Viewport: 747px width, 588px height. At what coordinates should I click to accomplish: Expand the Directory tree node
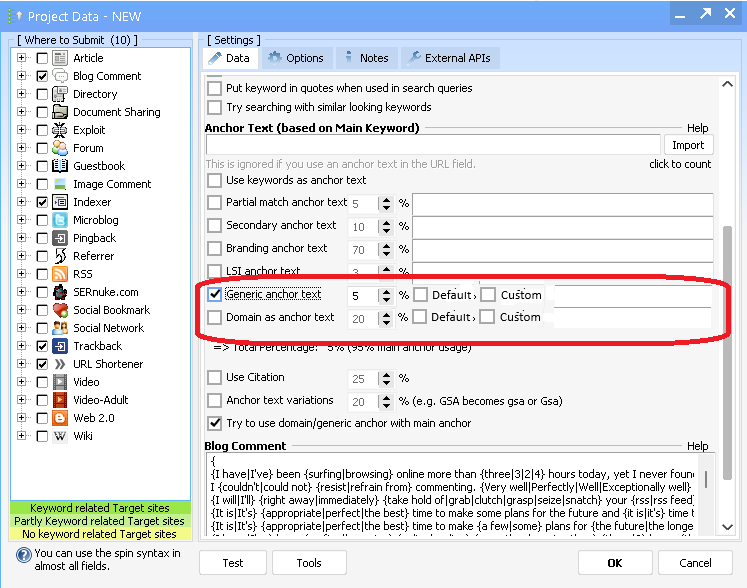coord(22,94)
